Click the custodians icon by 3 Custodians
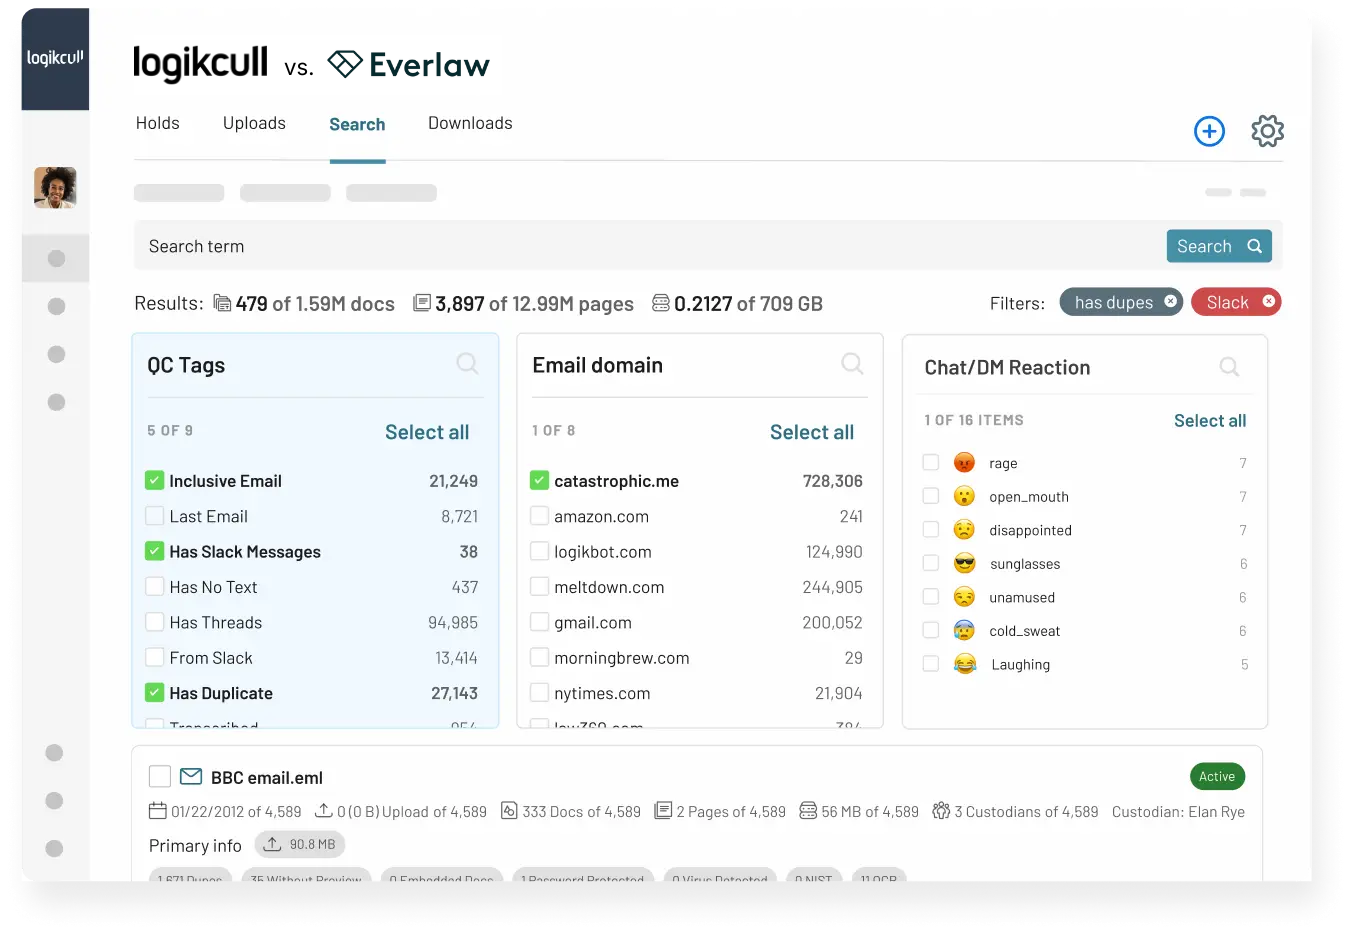Screen dimensions: 1351x934 coord(941,811)
